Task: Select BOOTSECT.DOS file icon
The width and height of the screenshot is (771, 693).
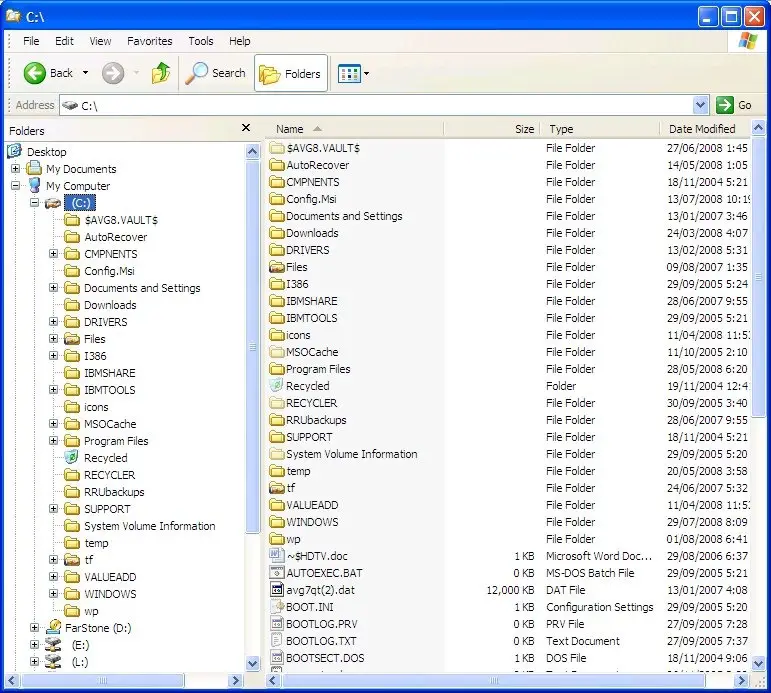Action: pos(277,658)
